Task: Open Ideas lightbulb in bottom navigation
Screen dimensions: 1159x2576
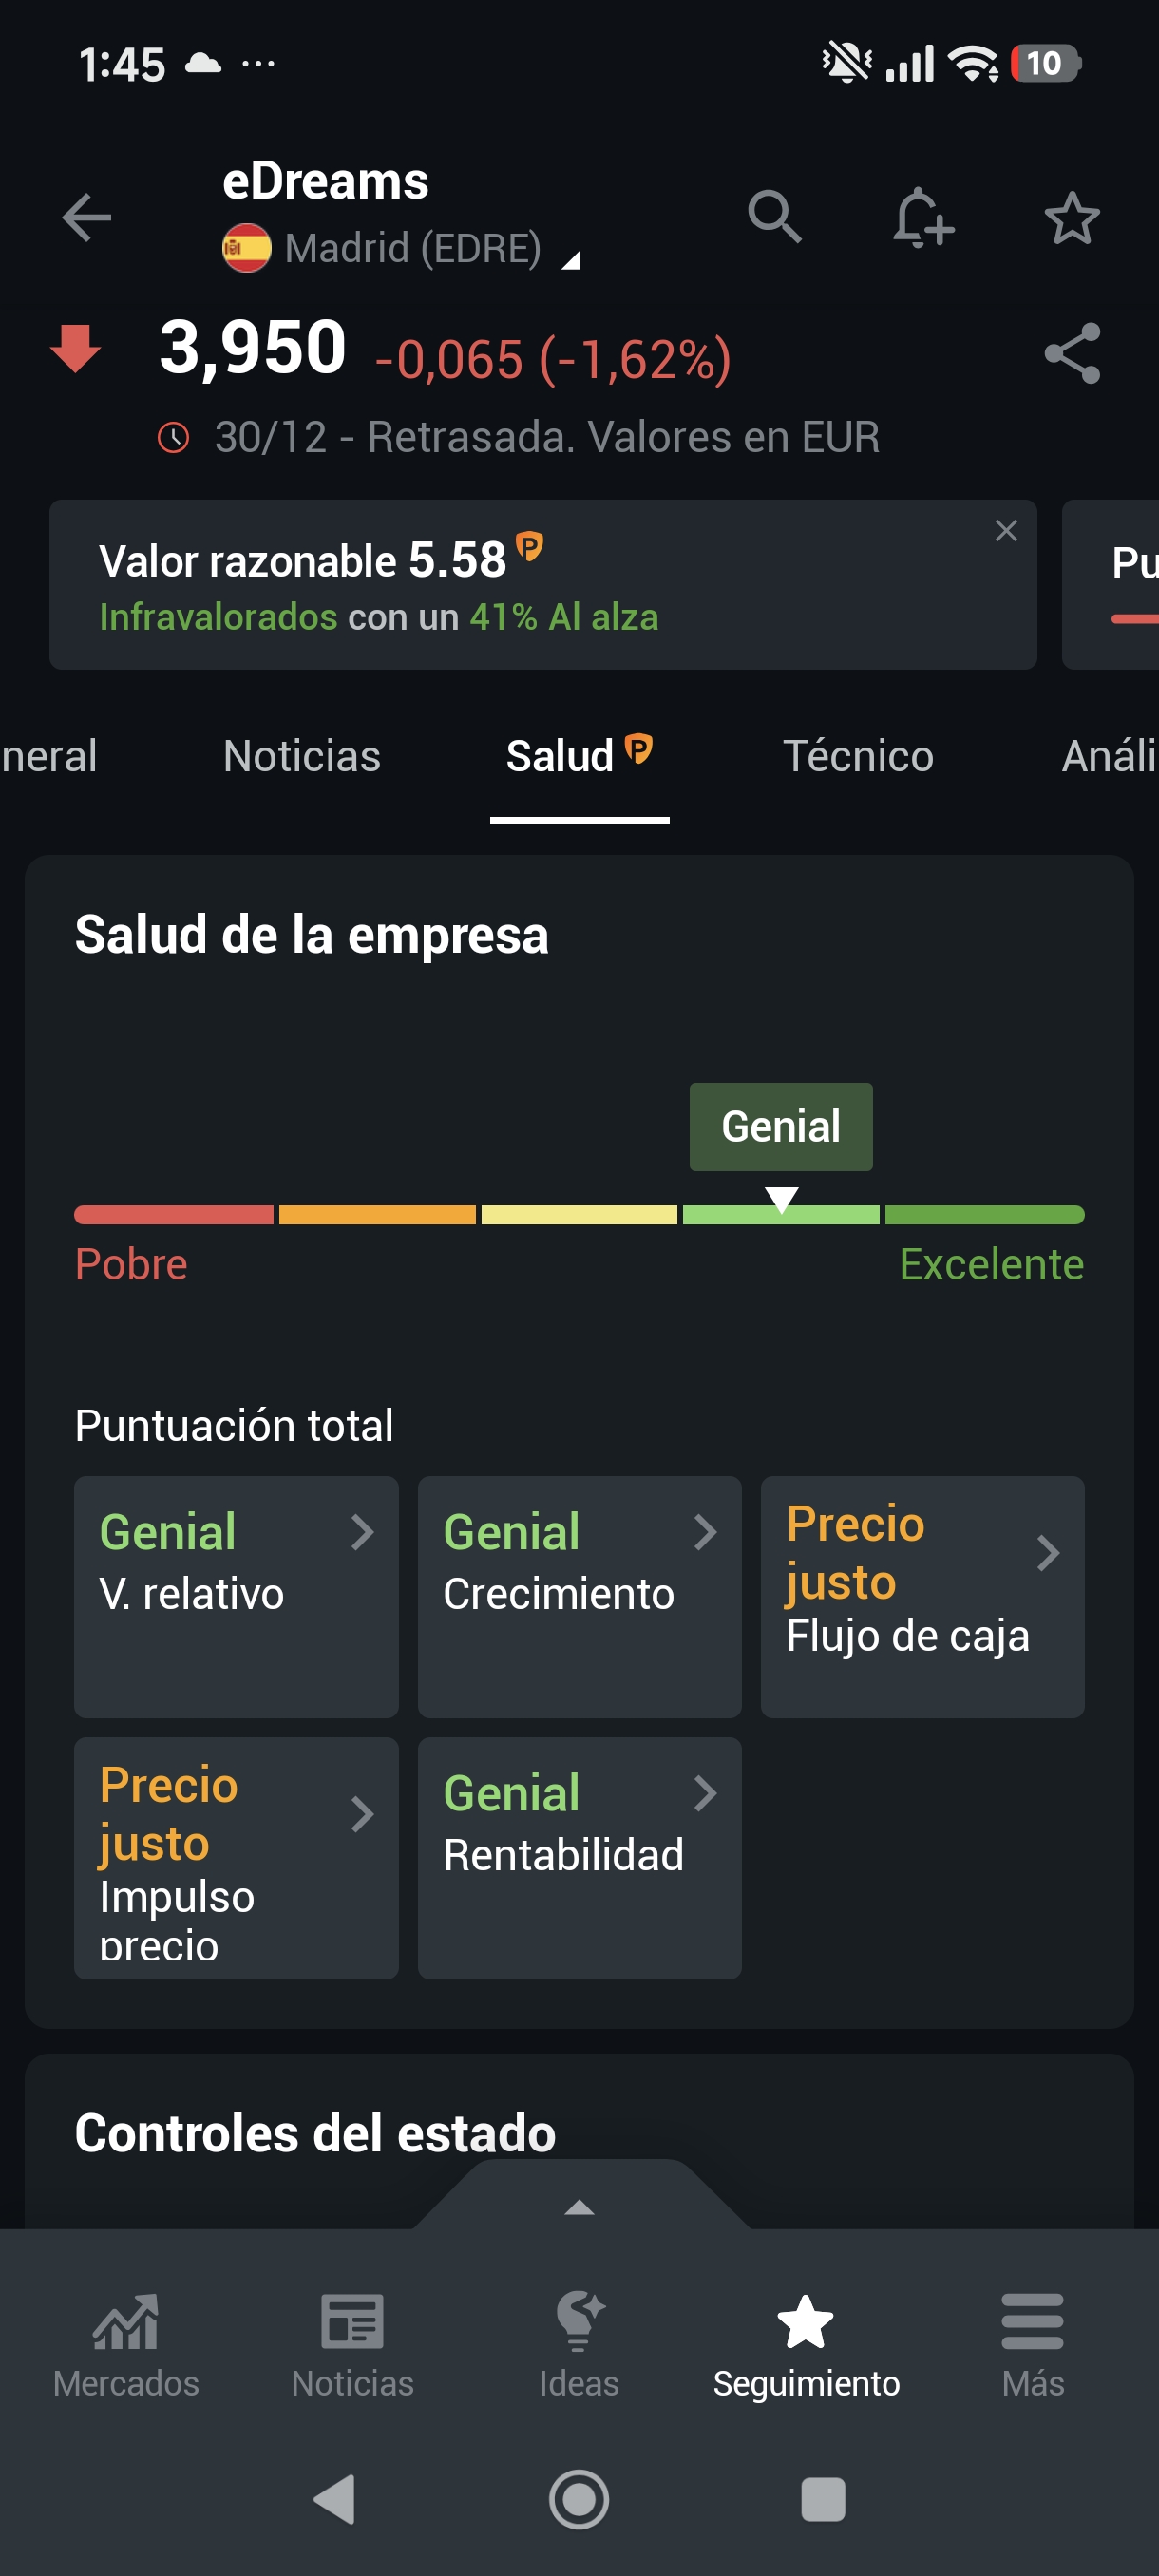Action: 579,2345
